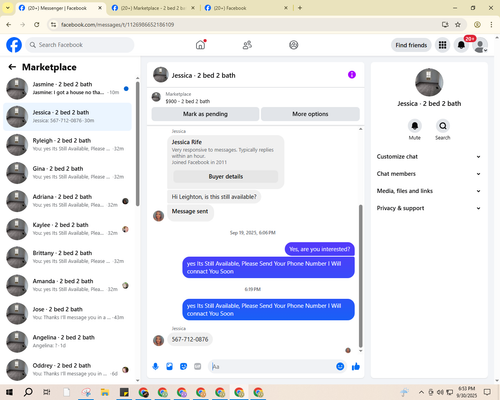This screenshot has width=500, height=400.
Task: Click Jessica's large profile thumbnail in right panel
Action: point(429,82)
